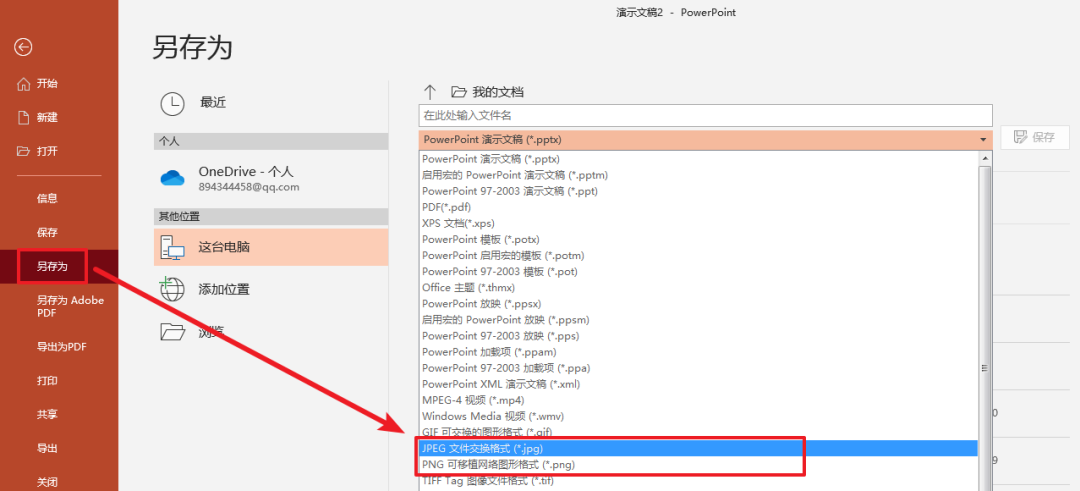1080x491 pixels.
Task: Click the home icon next to 开始
Action: point(23,83)
